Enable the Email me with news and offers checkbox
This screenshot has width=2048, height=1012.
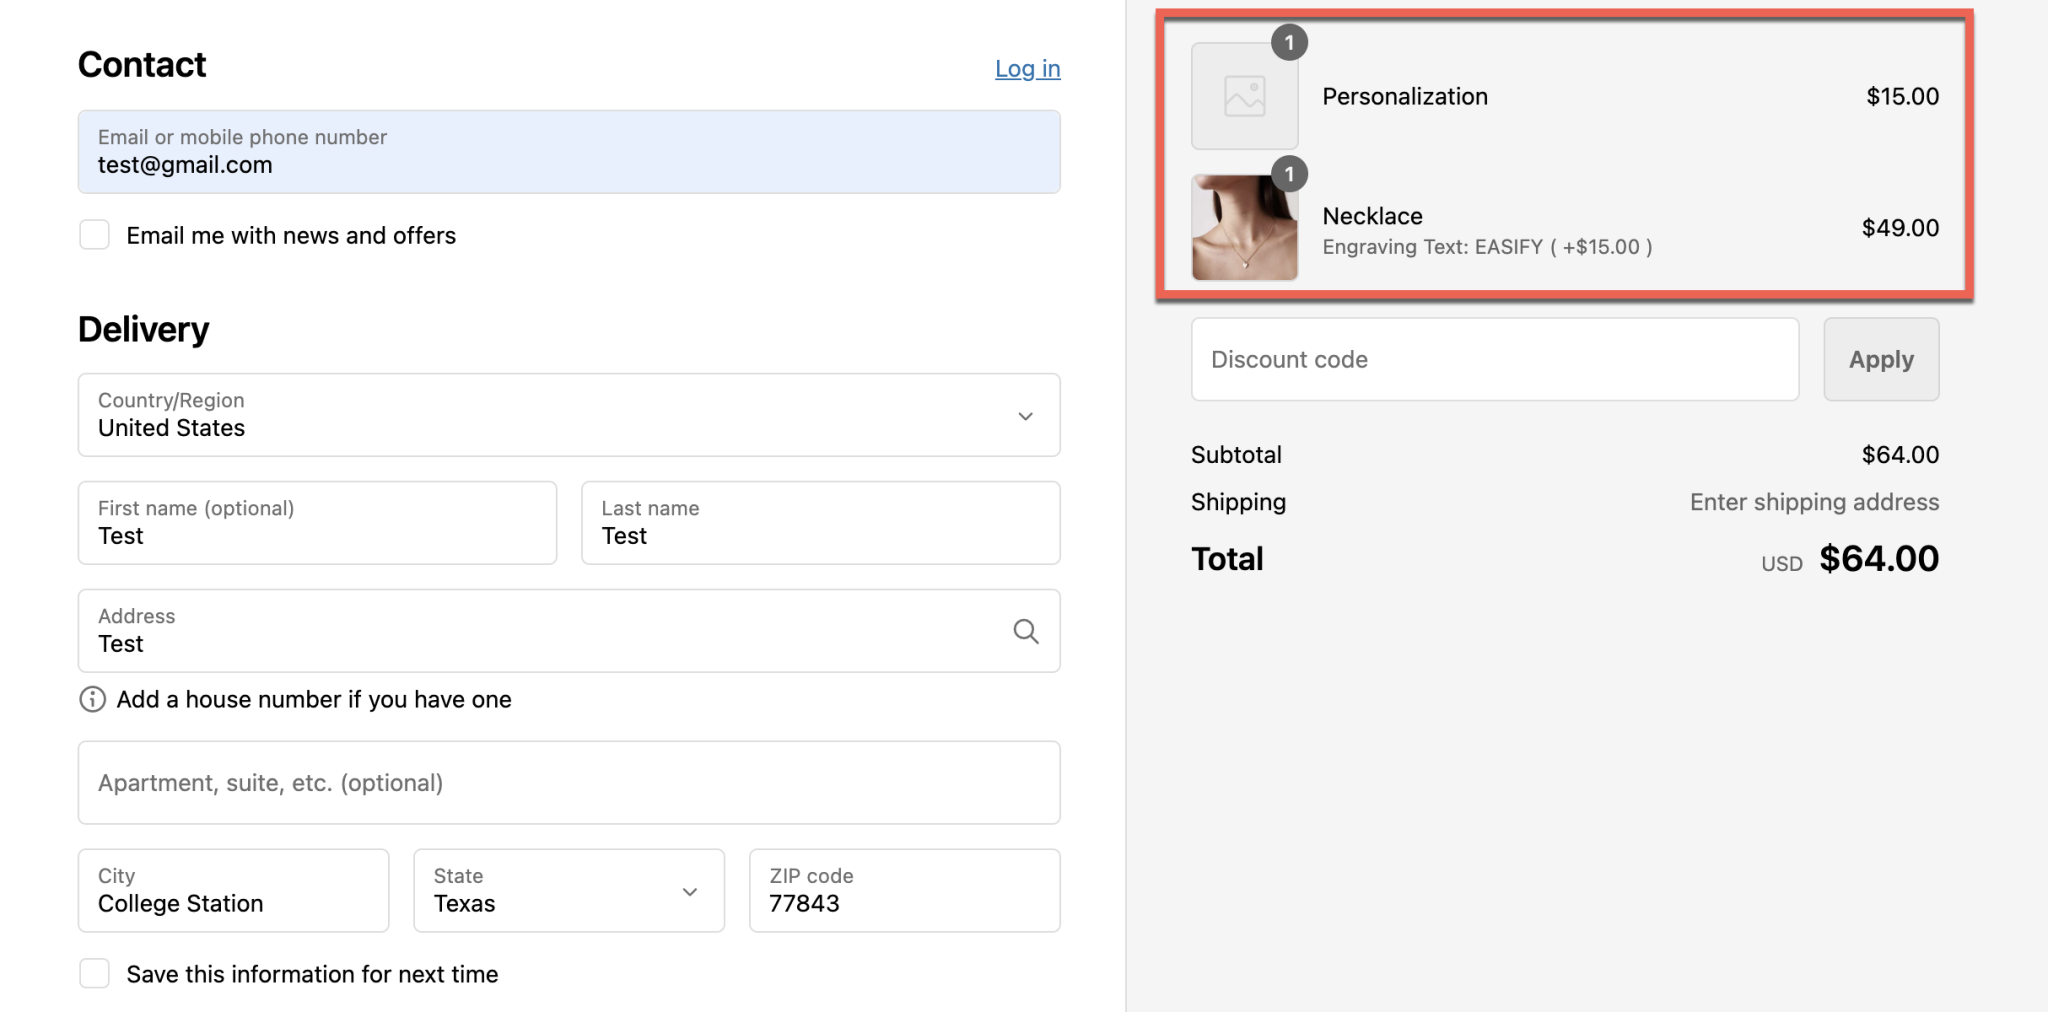tap(94, 234)
